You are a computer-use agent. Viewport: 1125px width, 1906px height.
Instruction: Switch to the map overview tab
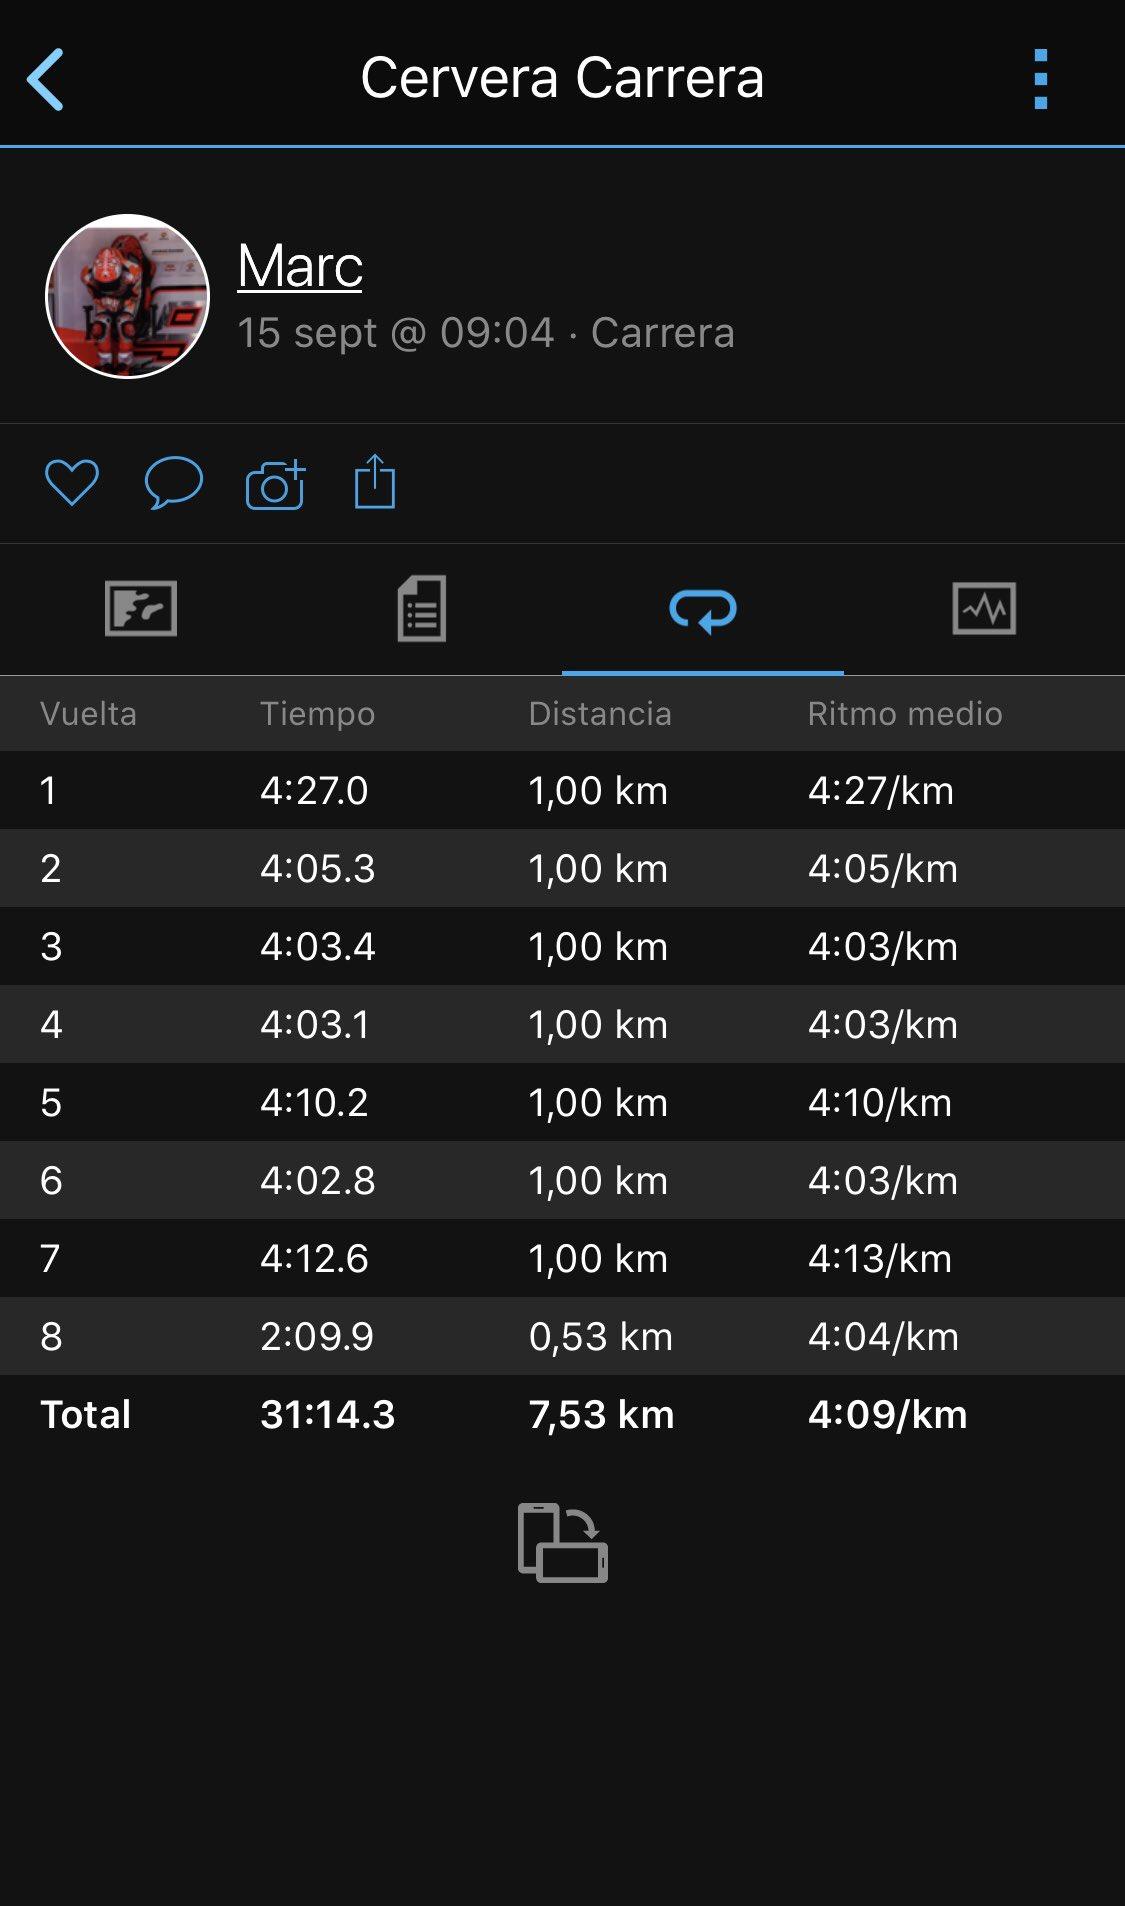point(141,608)
